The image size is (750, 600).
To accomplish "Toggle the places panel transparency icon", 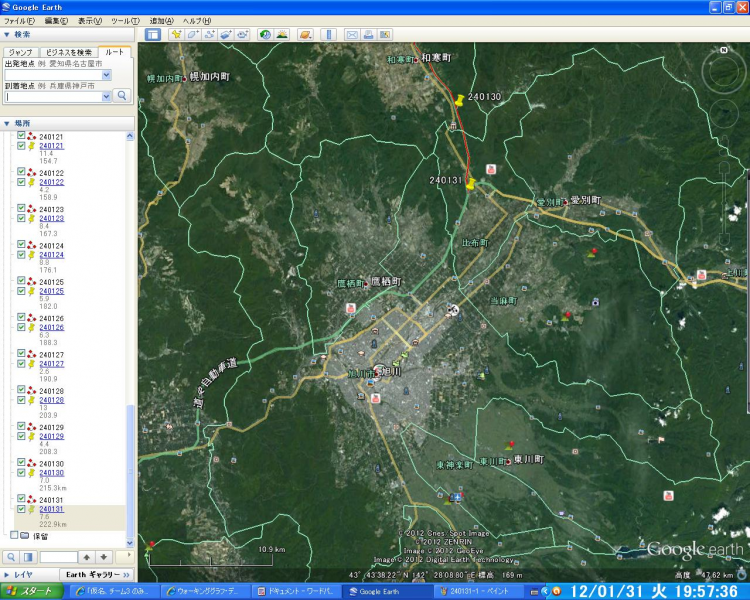I will click(28, 557).
